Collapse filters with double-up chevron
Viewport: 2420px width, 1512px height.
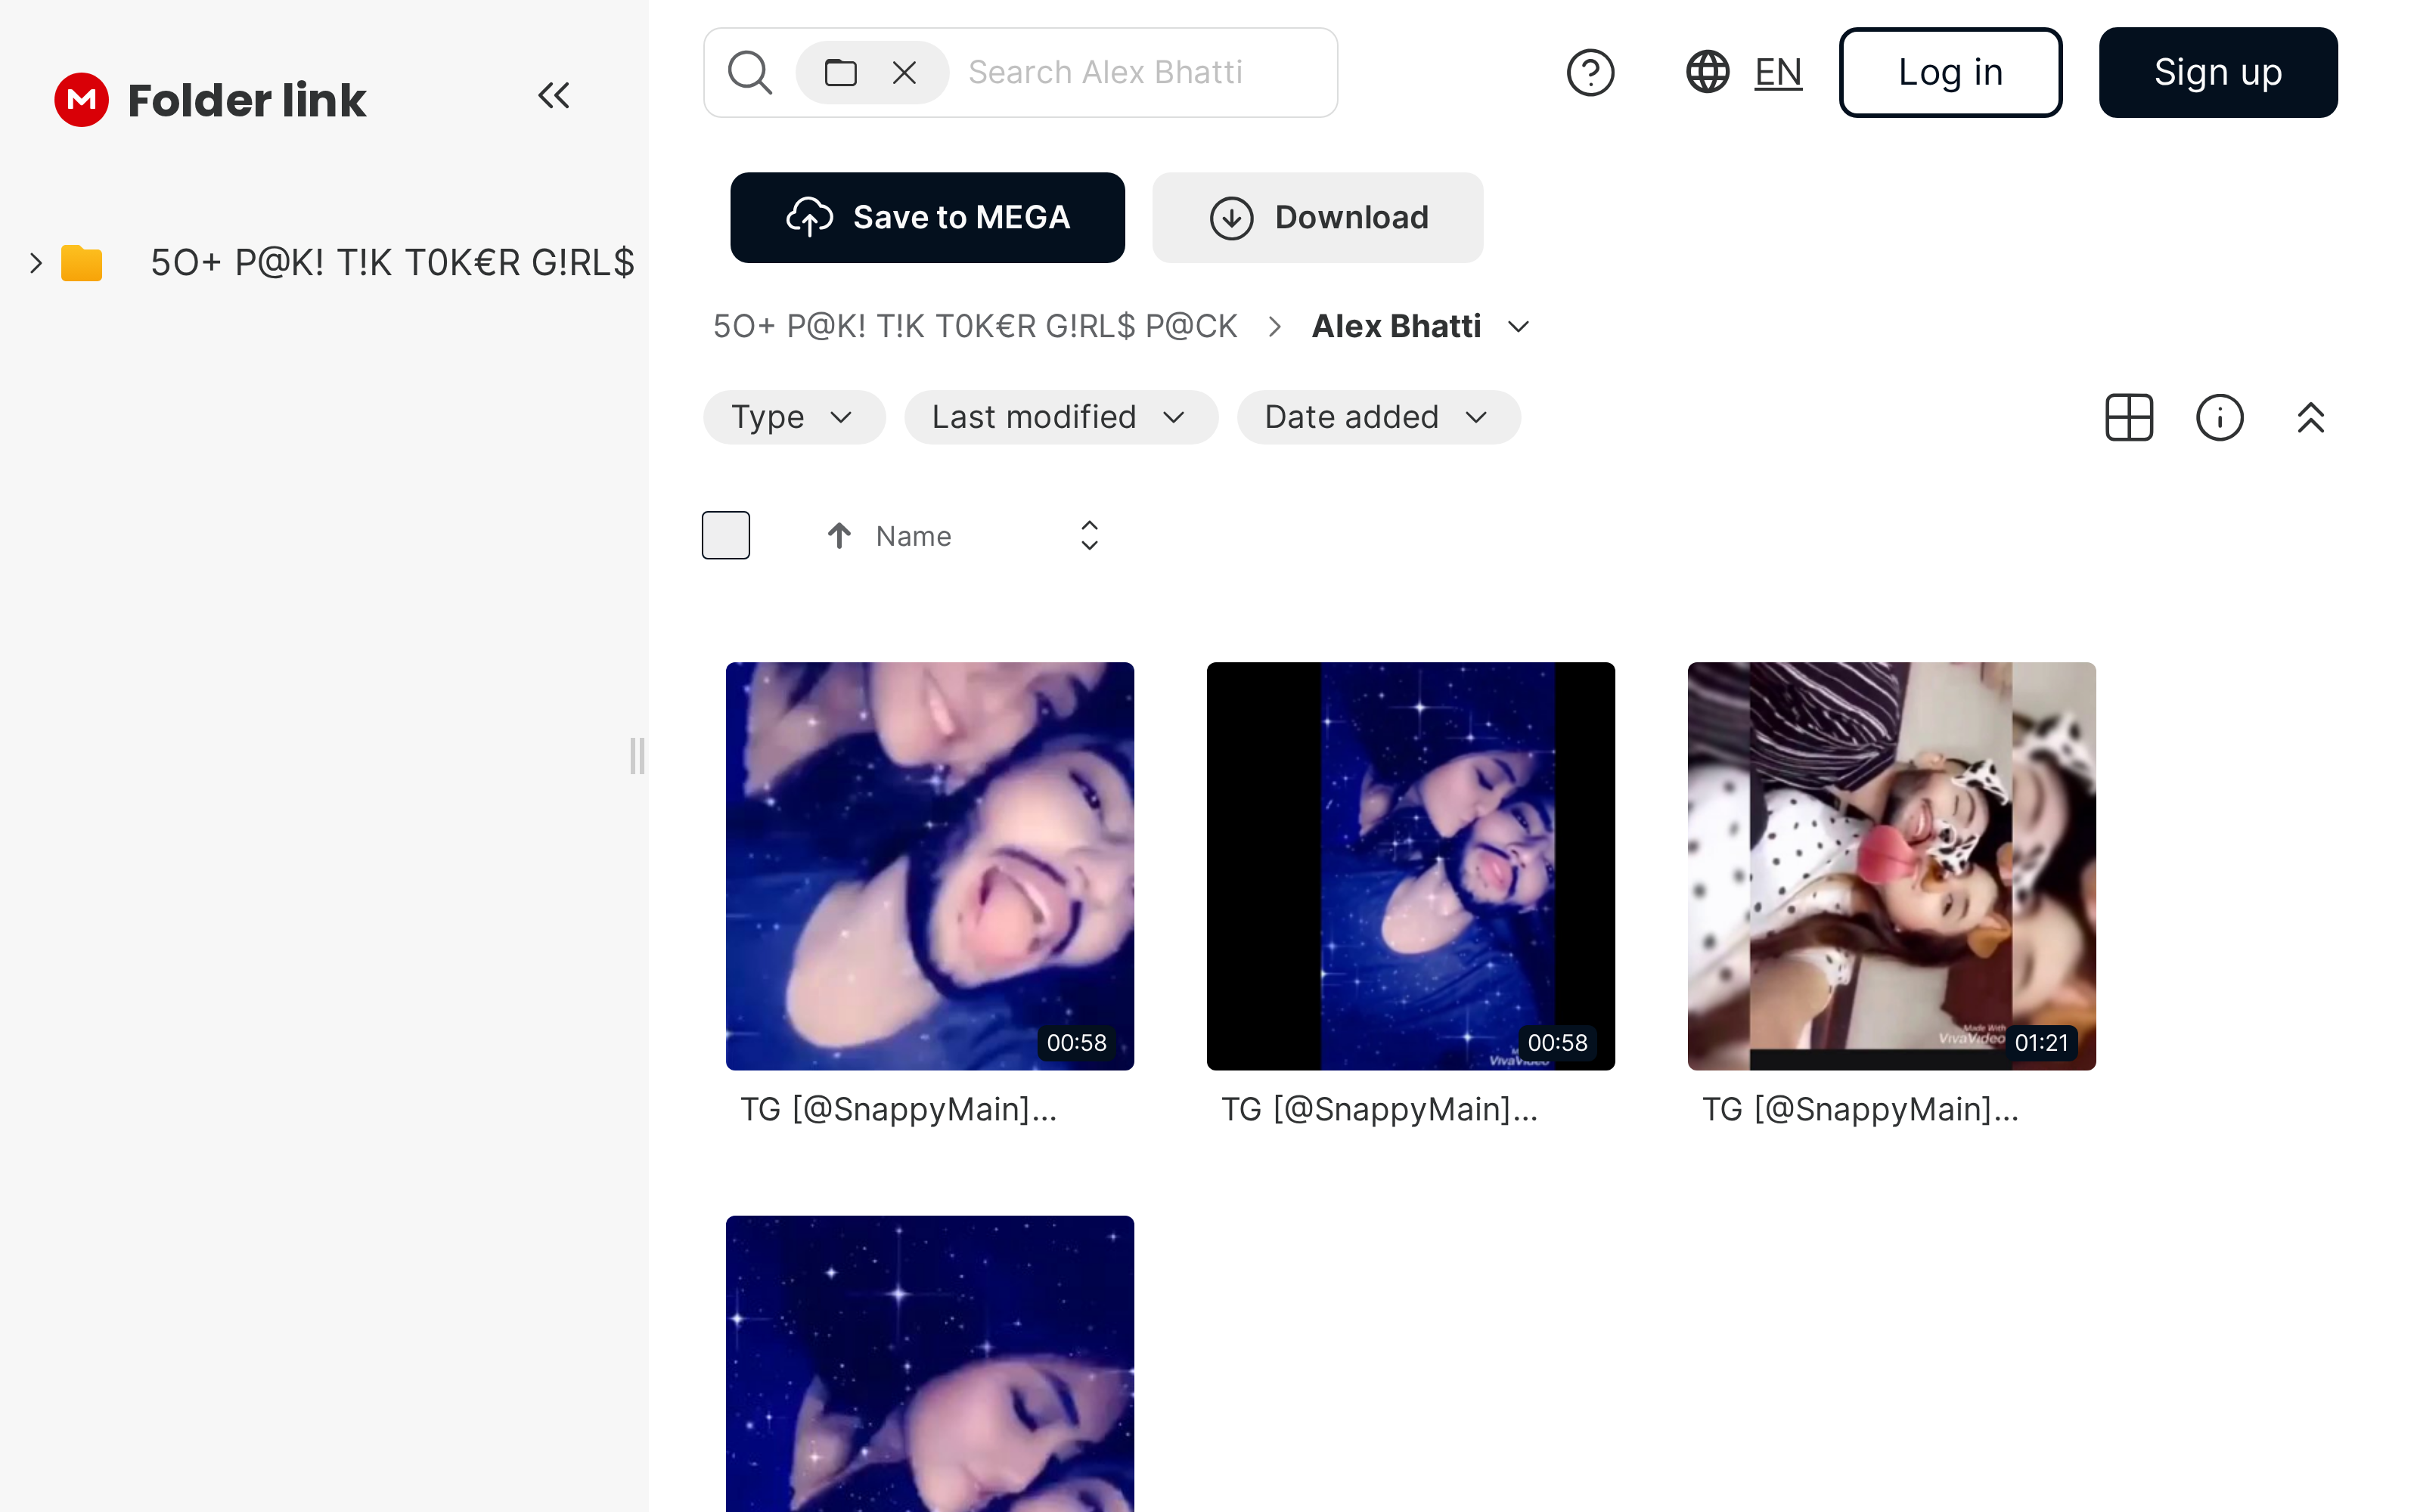pyautogui.click(x=2310, y=417)
